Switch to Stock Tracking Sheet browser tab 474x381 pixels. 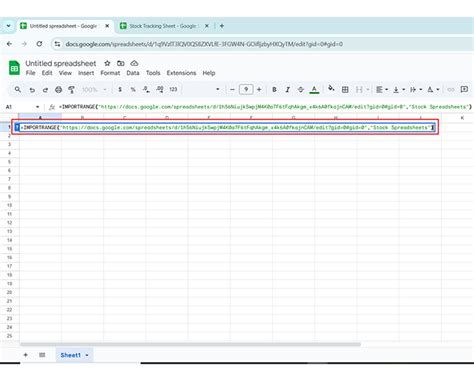click(163, 26)
